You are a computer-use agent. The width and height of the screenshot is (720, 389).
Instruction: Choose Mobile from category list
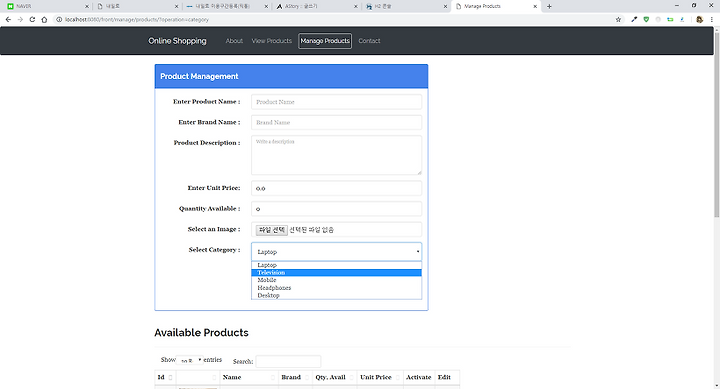point(337,280)
